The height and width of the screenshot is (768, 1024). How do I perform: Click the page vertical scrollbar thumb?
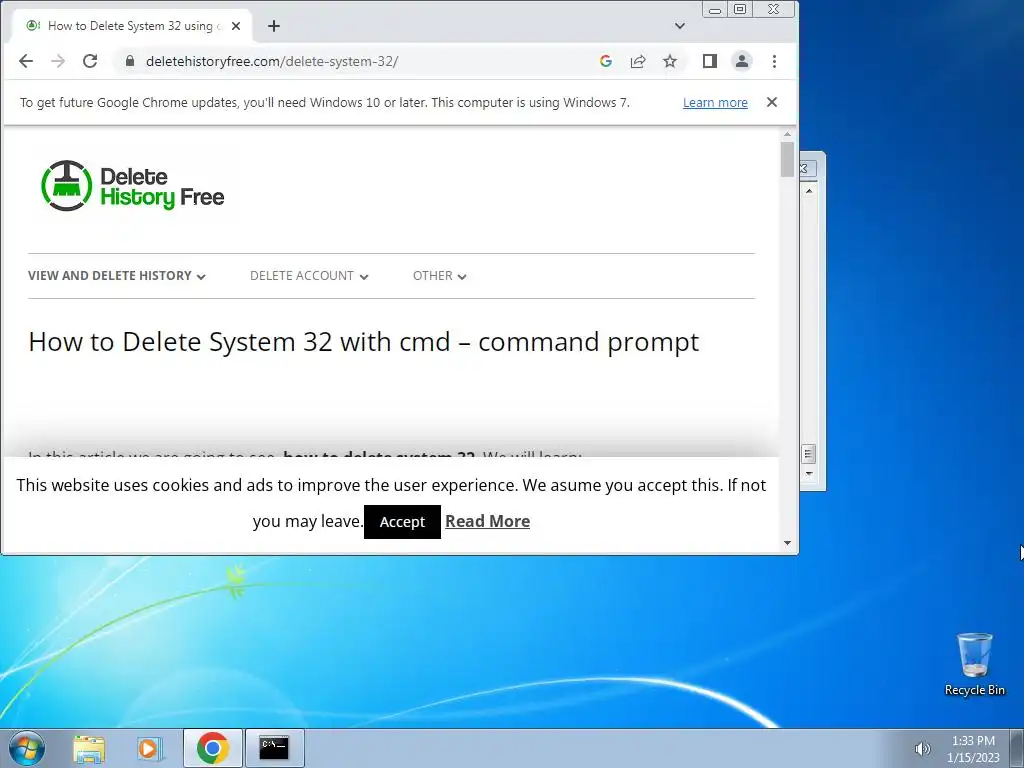[x=787, y=159]
